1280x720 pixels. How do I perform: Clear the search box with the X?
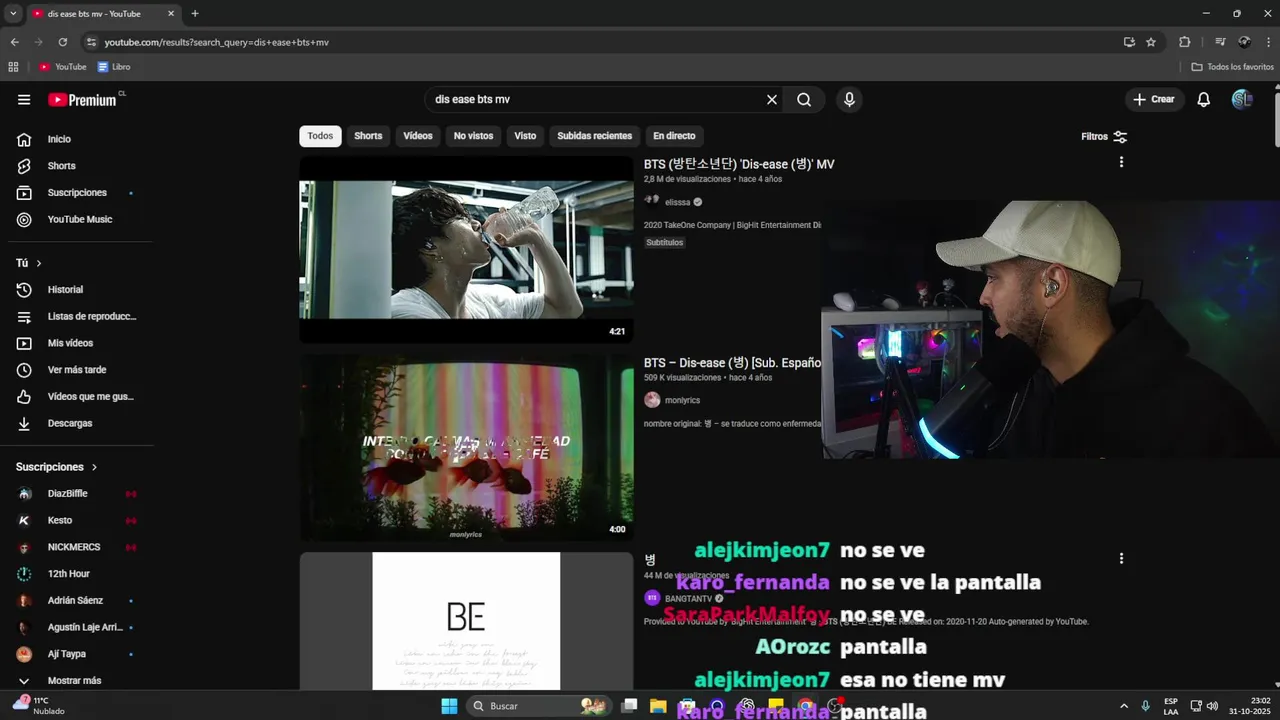coord(772,99)
